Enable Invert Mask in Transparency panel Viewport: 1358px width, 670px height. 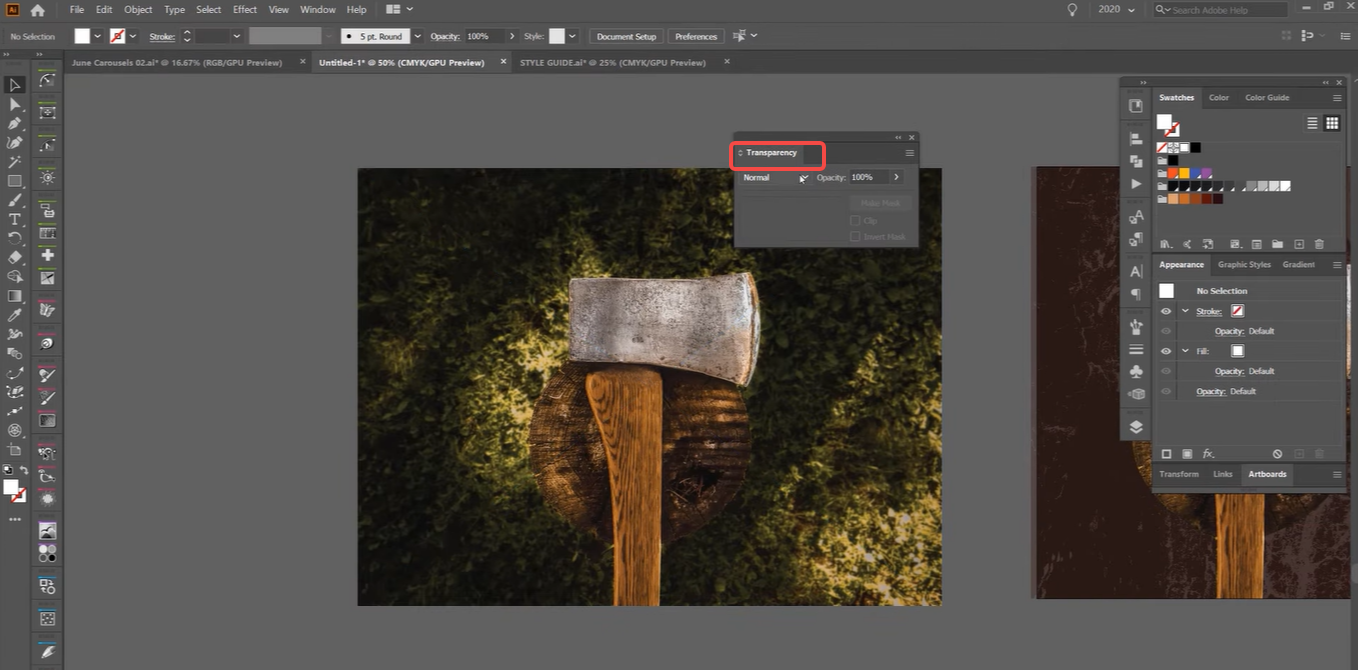tap(856, 236)
